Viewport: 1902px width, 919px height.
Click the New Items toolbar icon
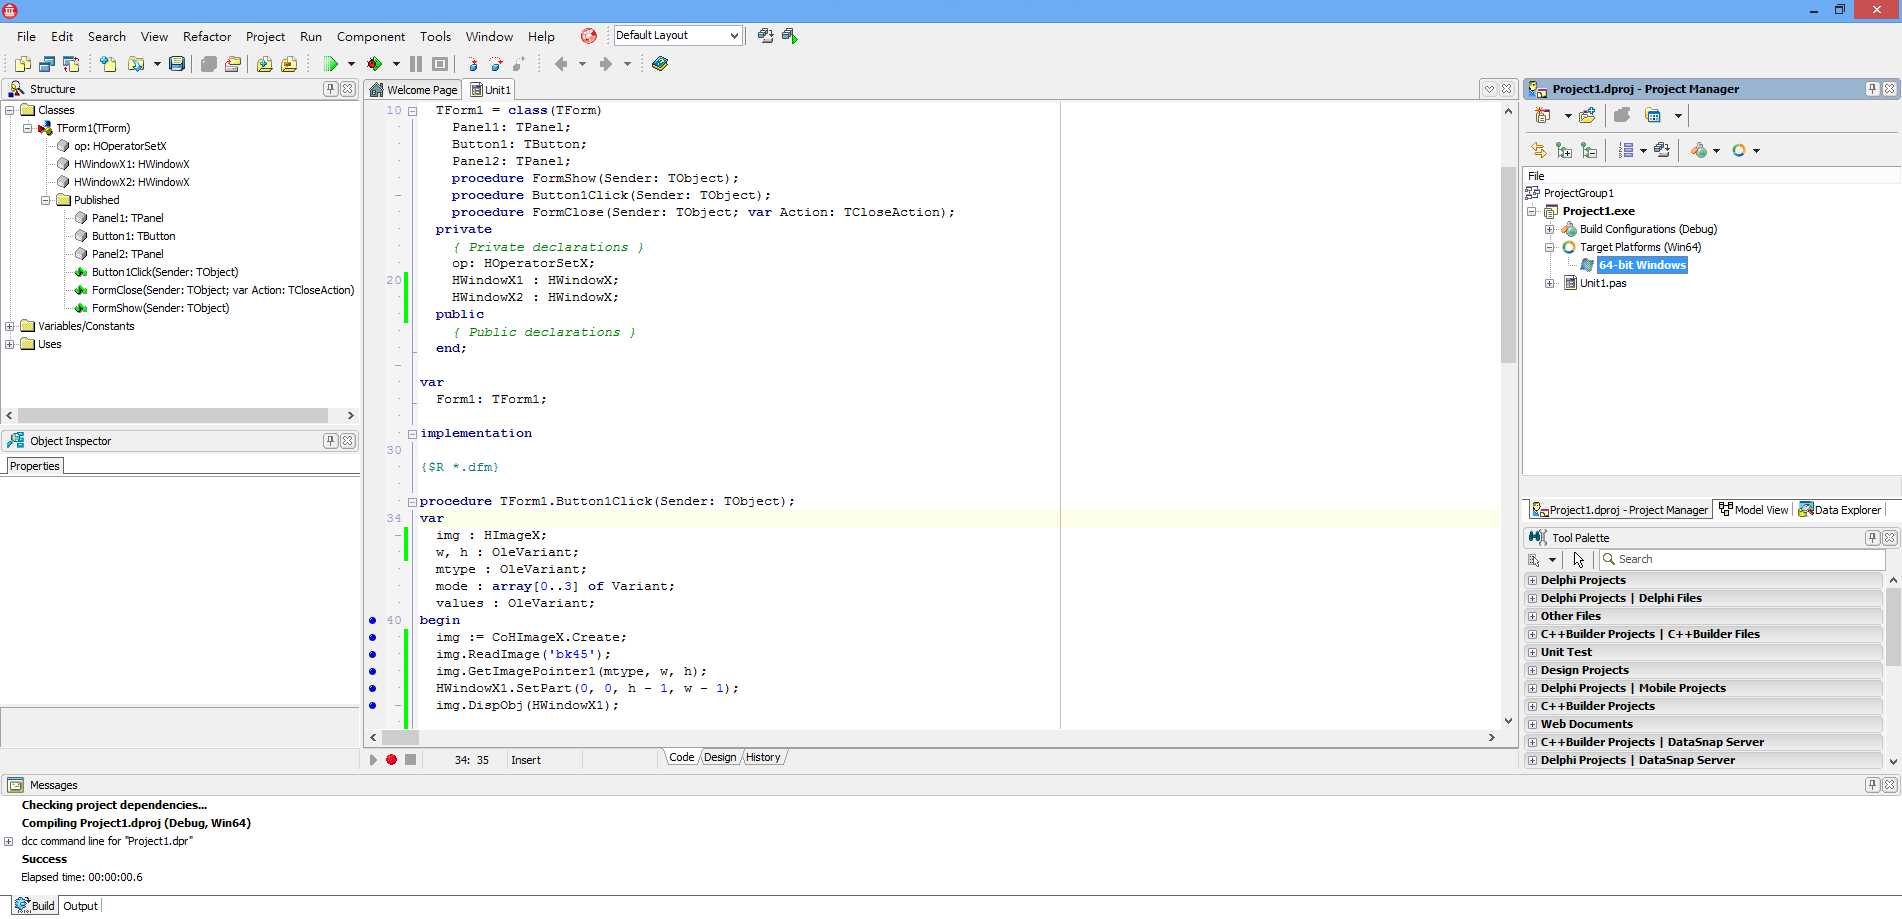108,64
